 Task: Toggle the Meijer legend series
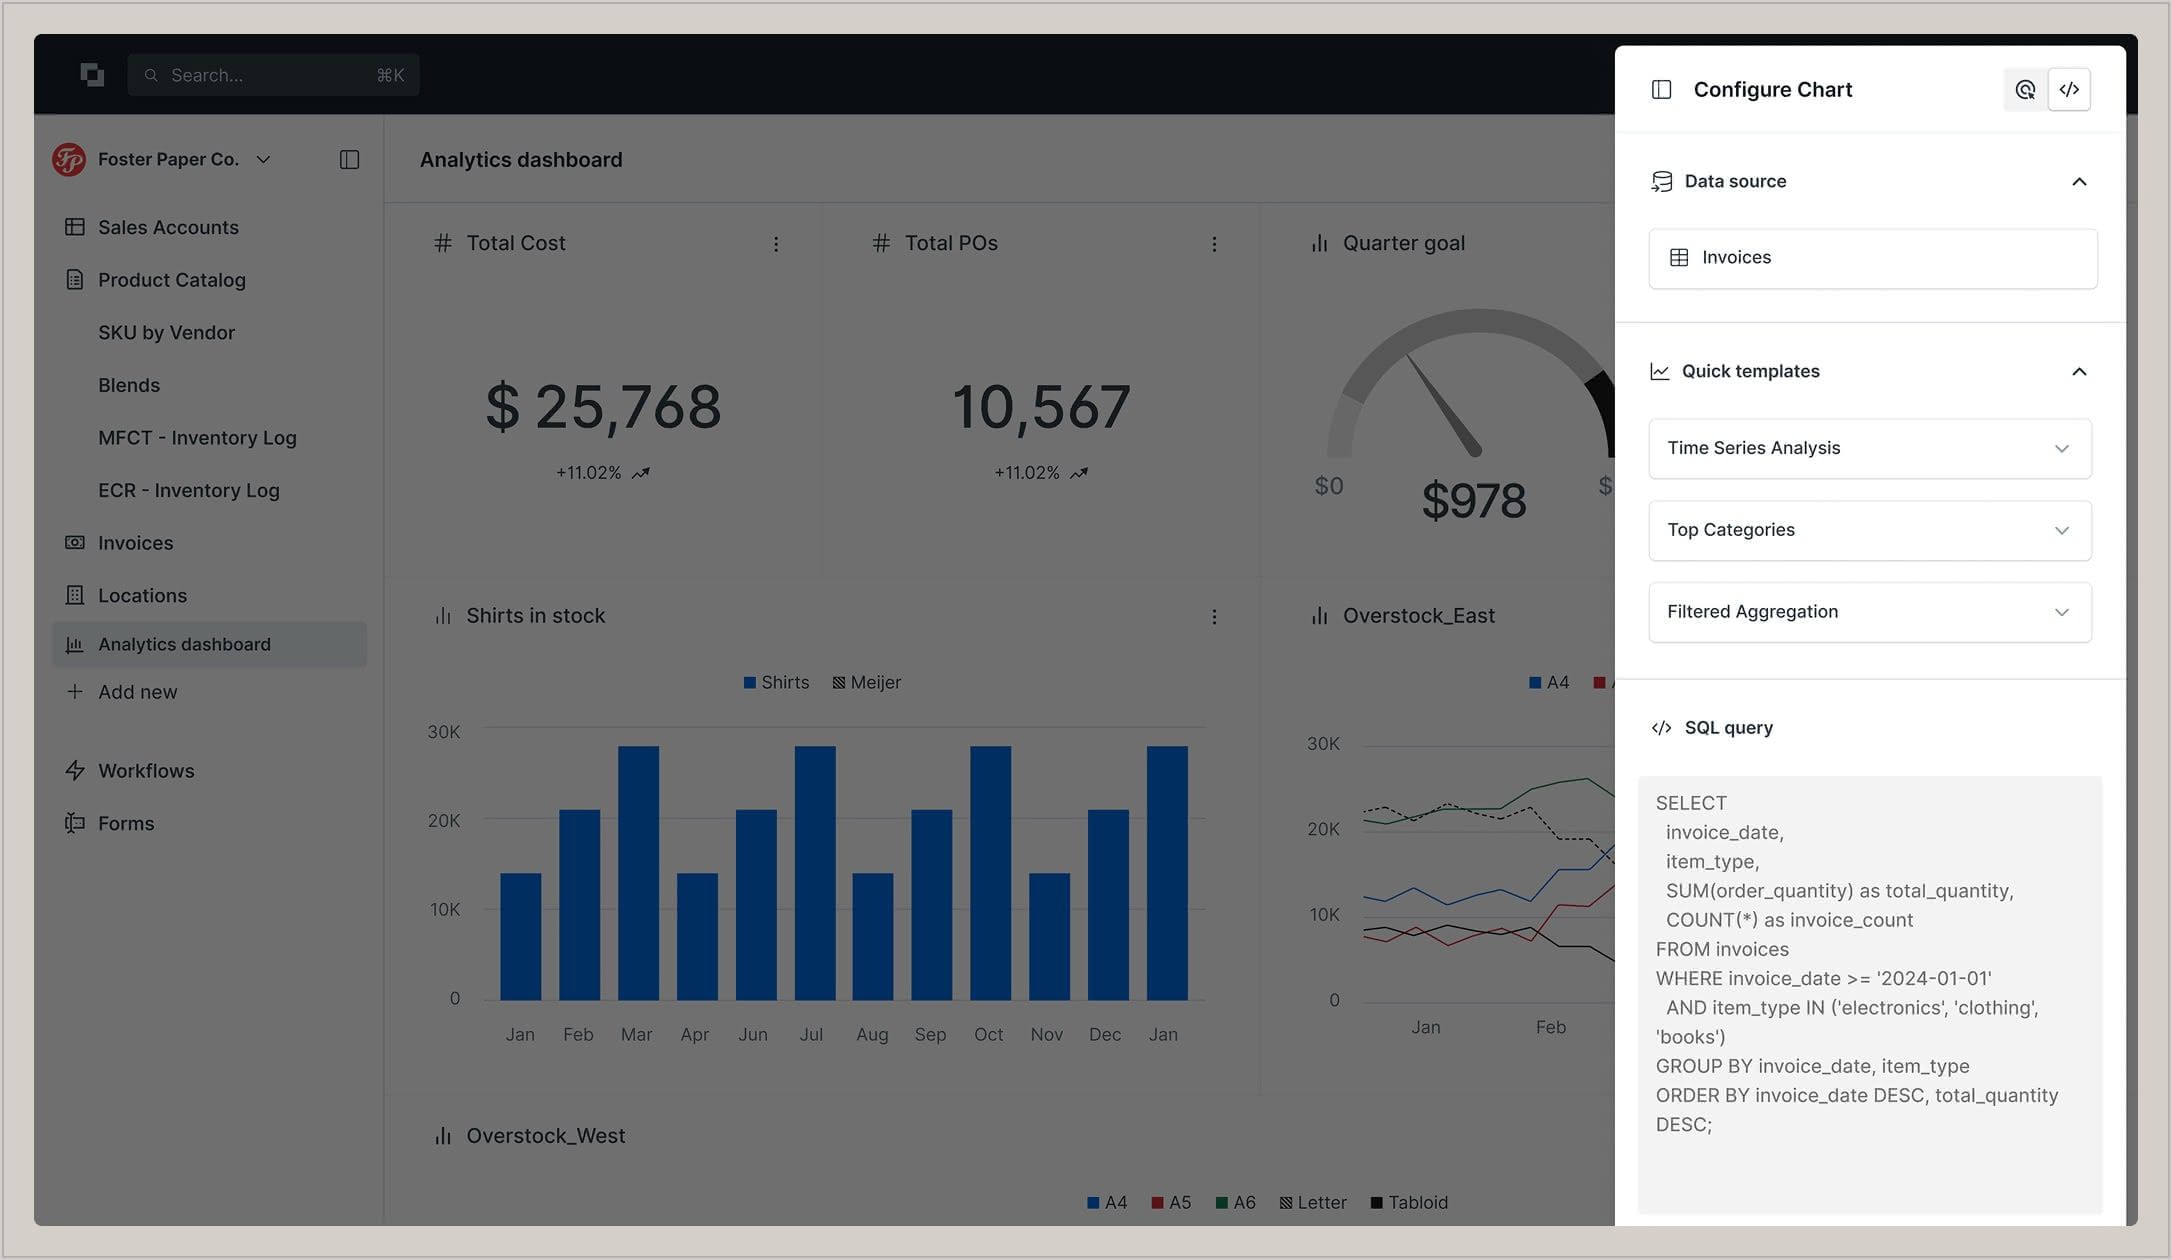click(866, 683)
